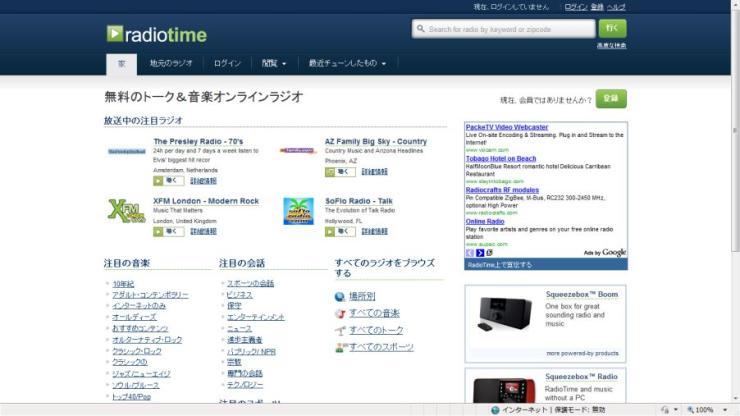The image size is (740, 416).
Task: Open the XFM London - Modern Rock link
Action: click(x=205, y=201)
